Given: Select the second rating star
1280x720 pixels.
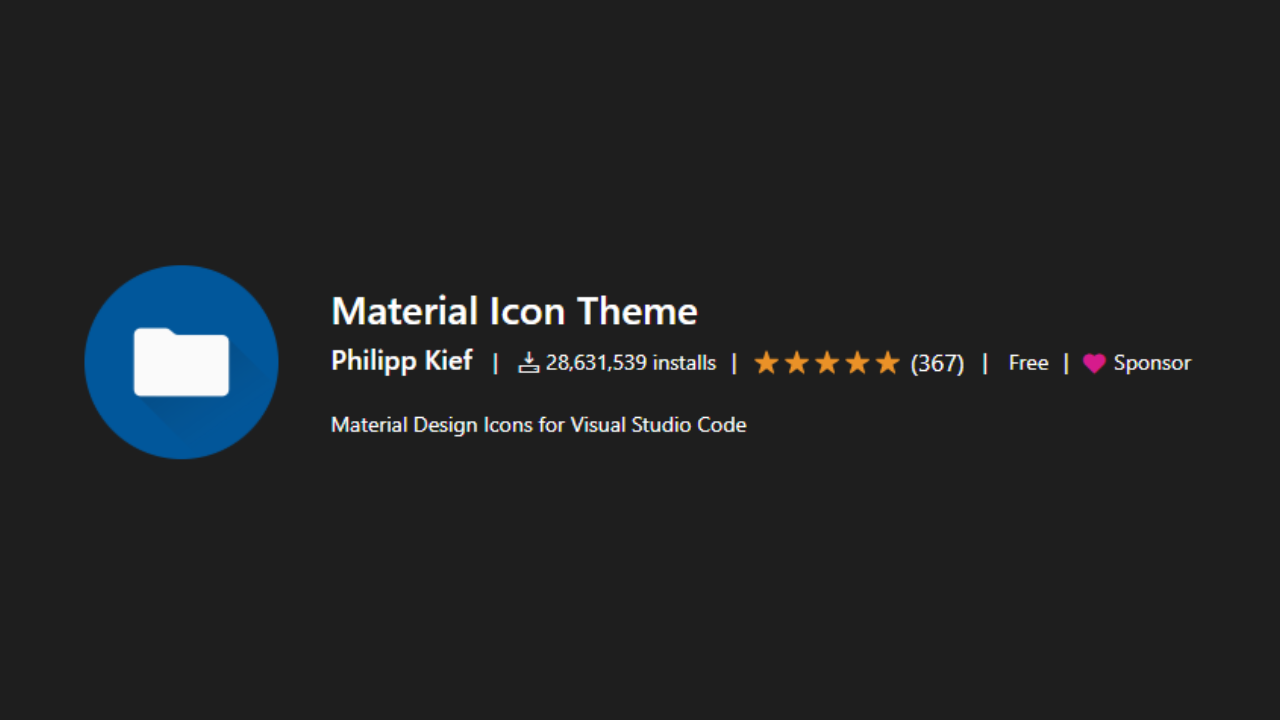Looking at the screenshot, I should click(797, 363).
